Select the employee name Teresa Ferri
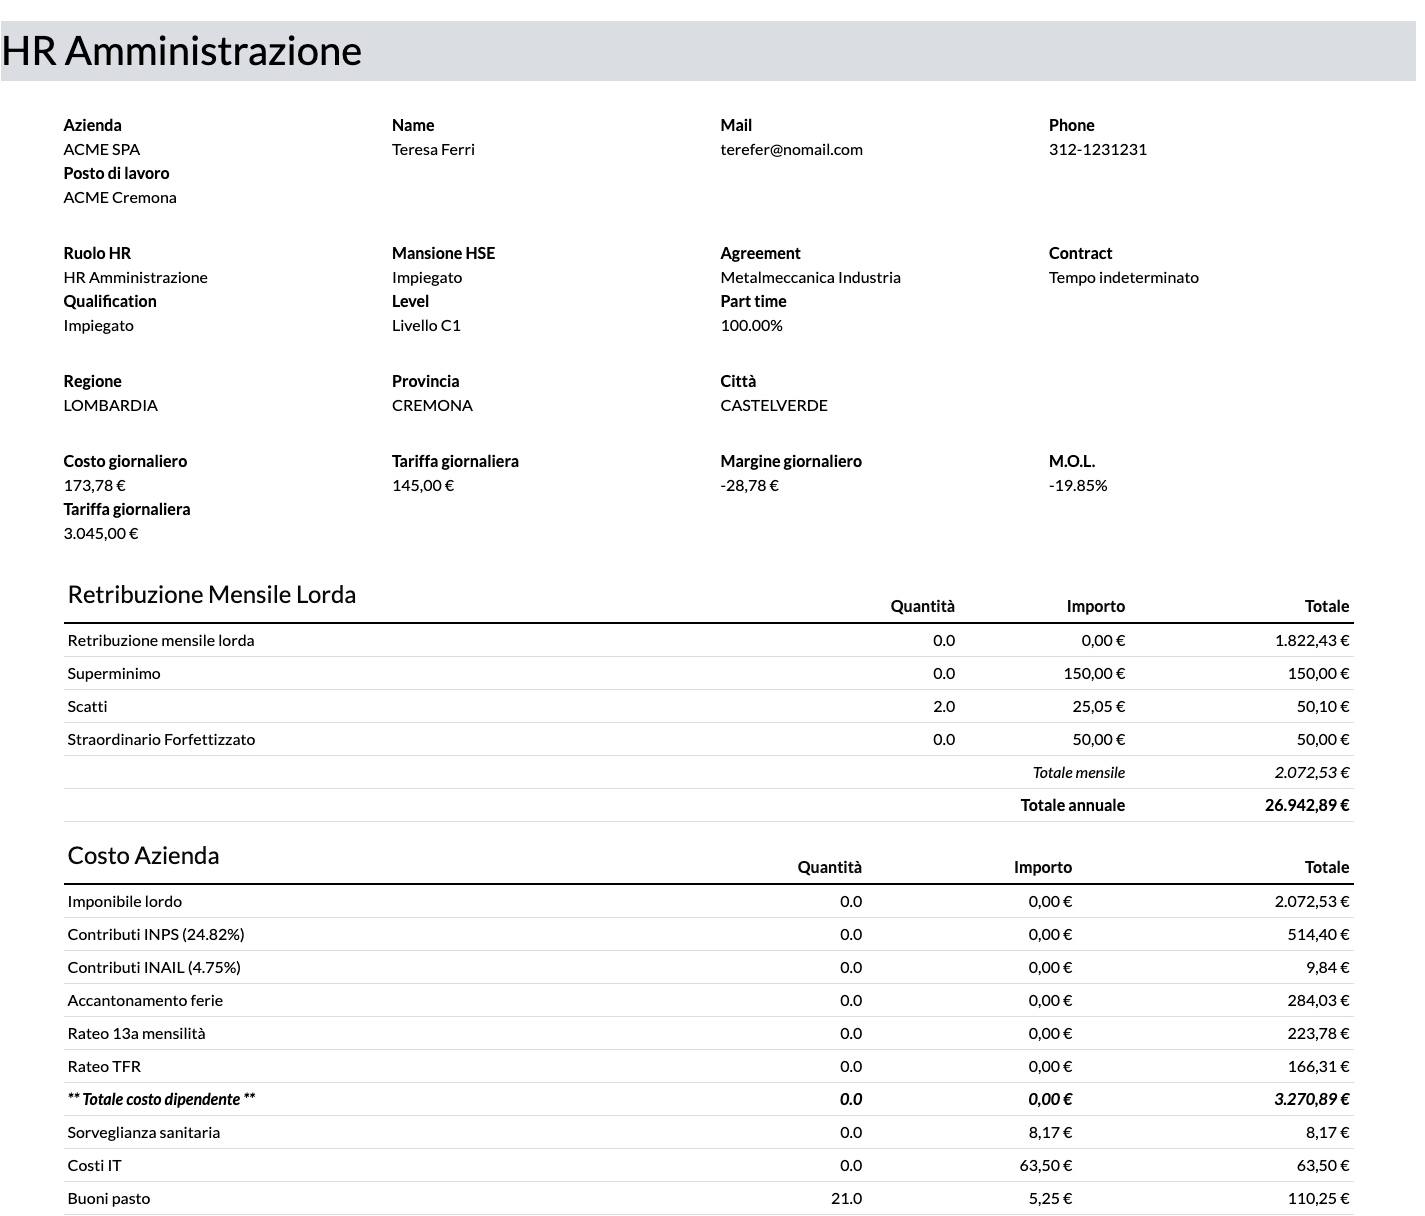1425x1216 pixels. (433, 149)
